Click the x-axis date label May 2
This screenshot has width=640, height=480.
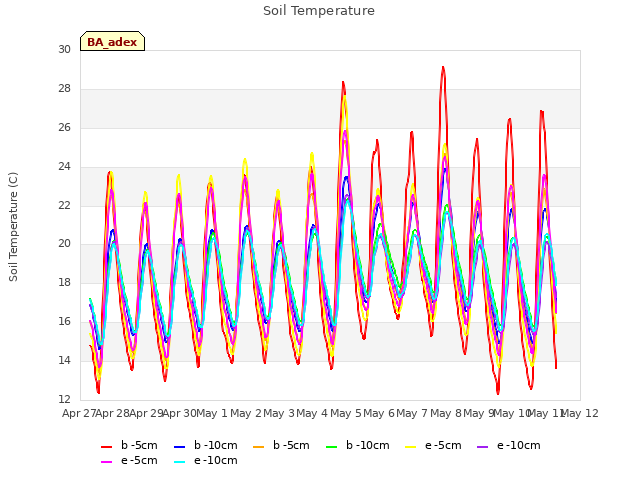click(x=246, y=414)
